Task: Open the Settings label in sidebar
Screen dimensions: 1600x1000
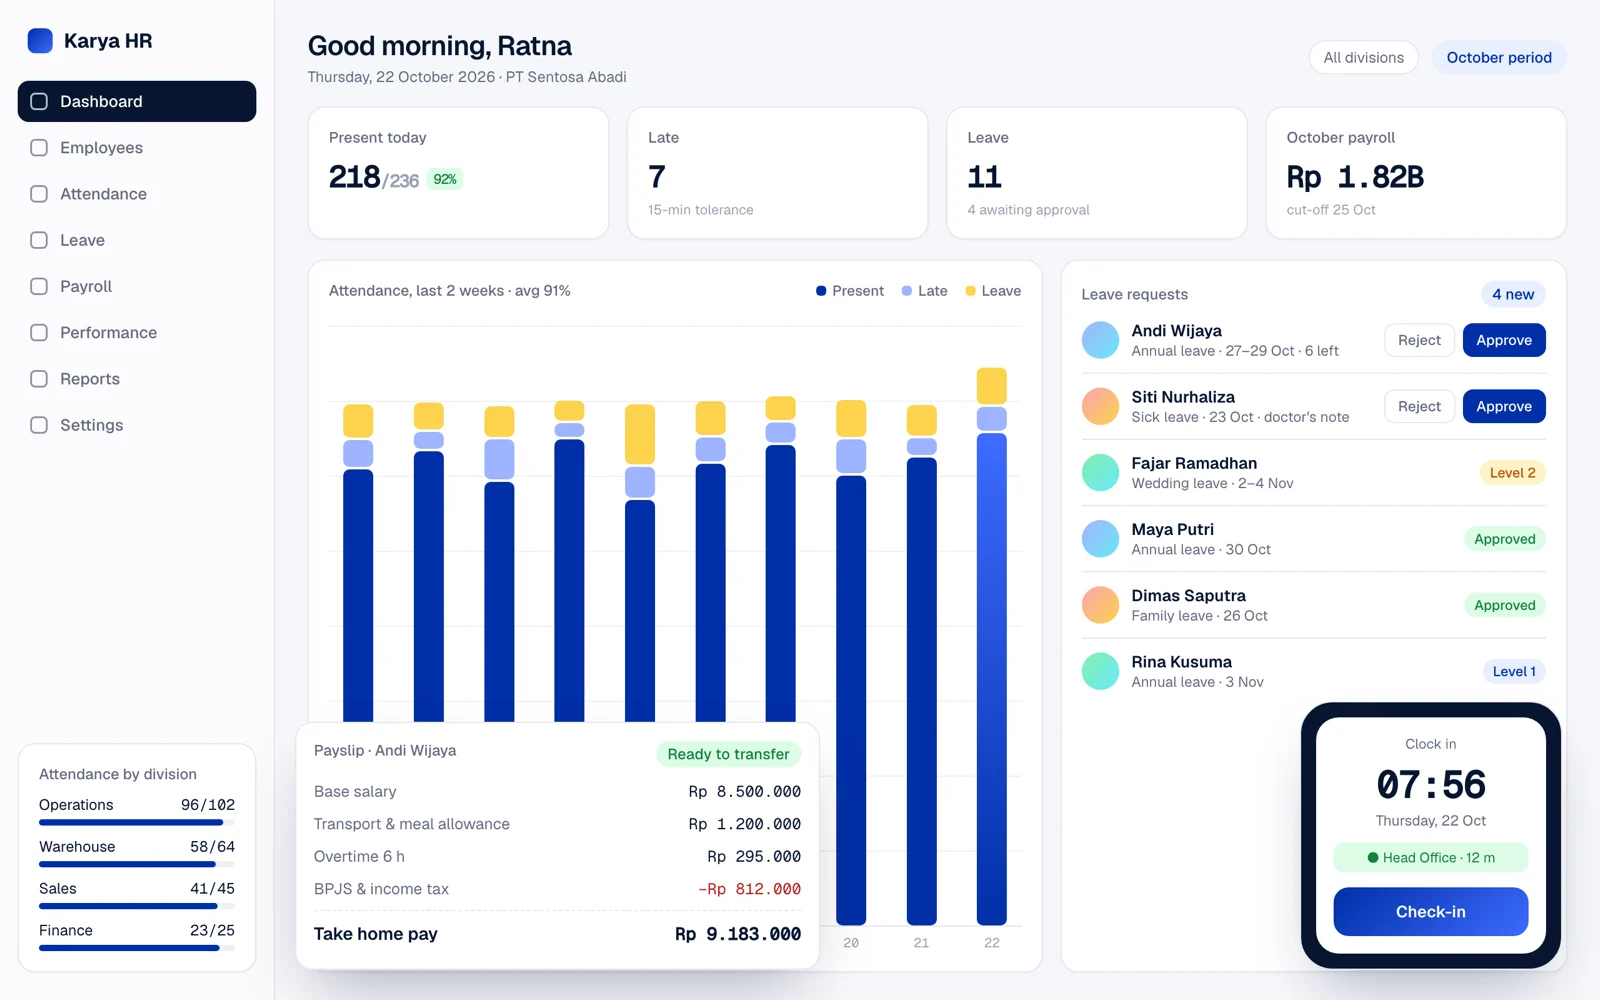Action: click(x=91, y=425)
